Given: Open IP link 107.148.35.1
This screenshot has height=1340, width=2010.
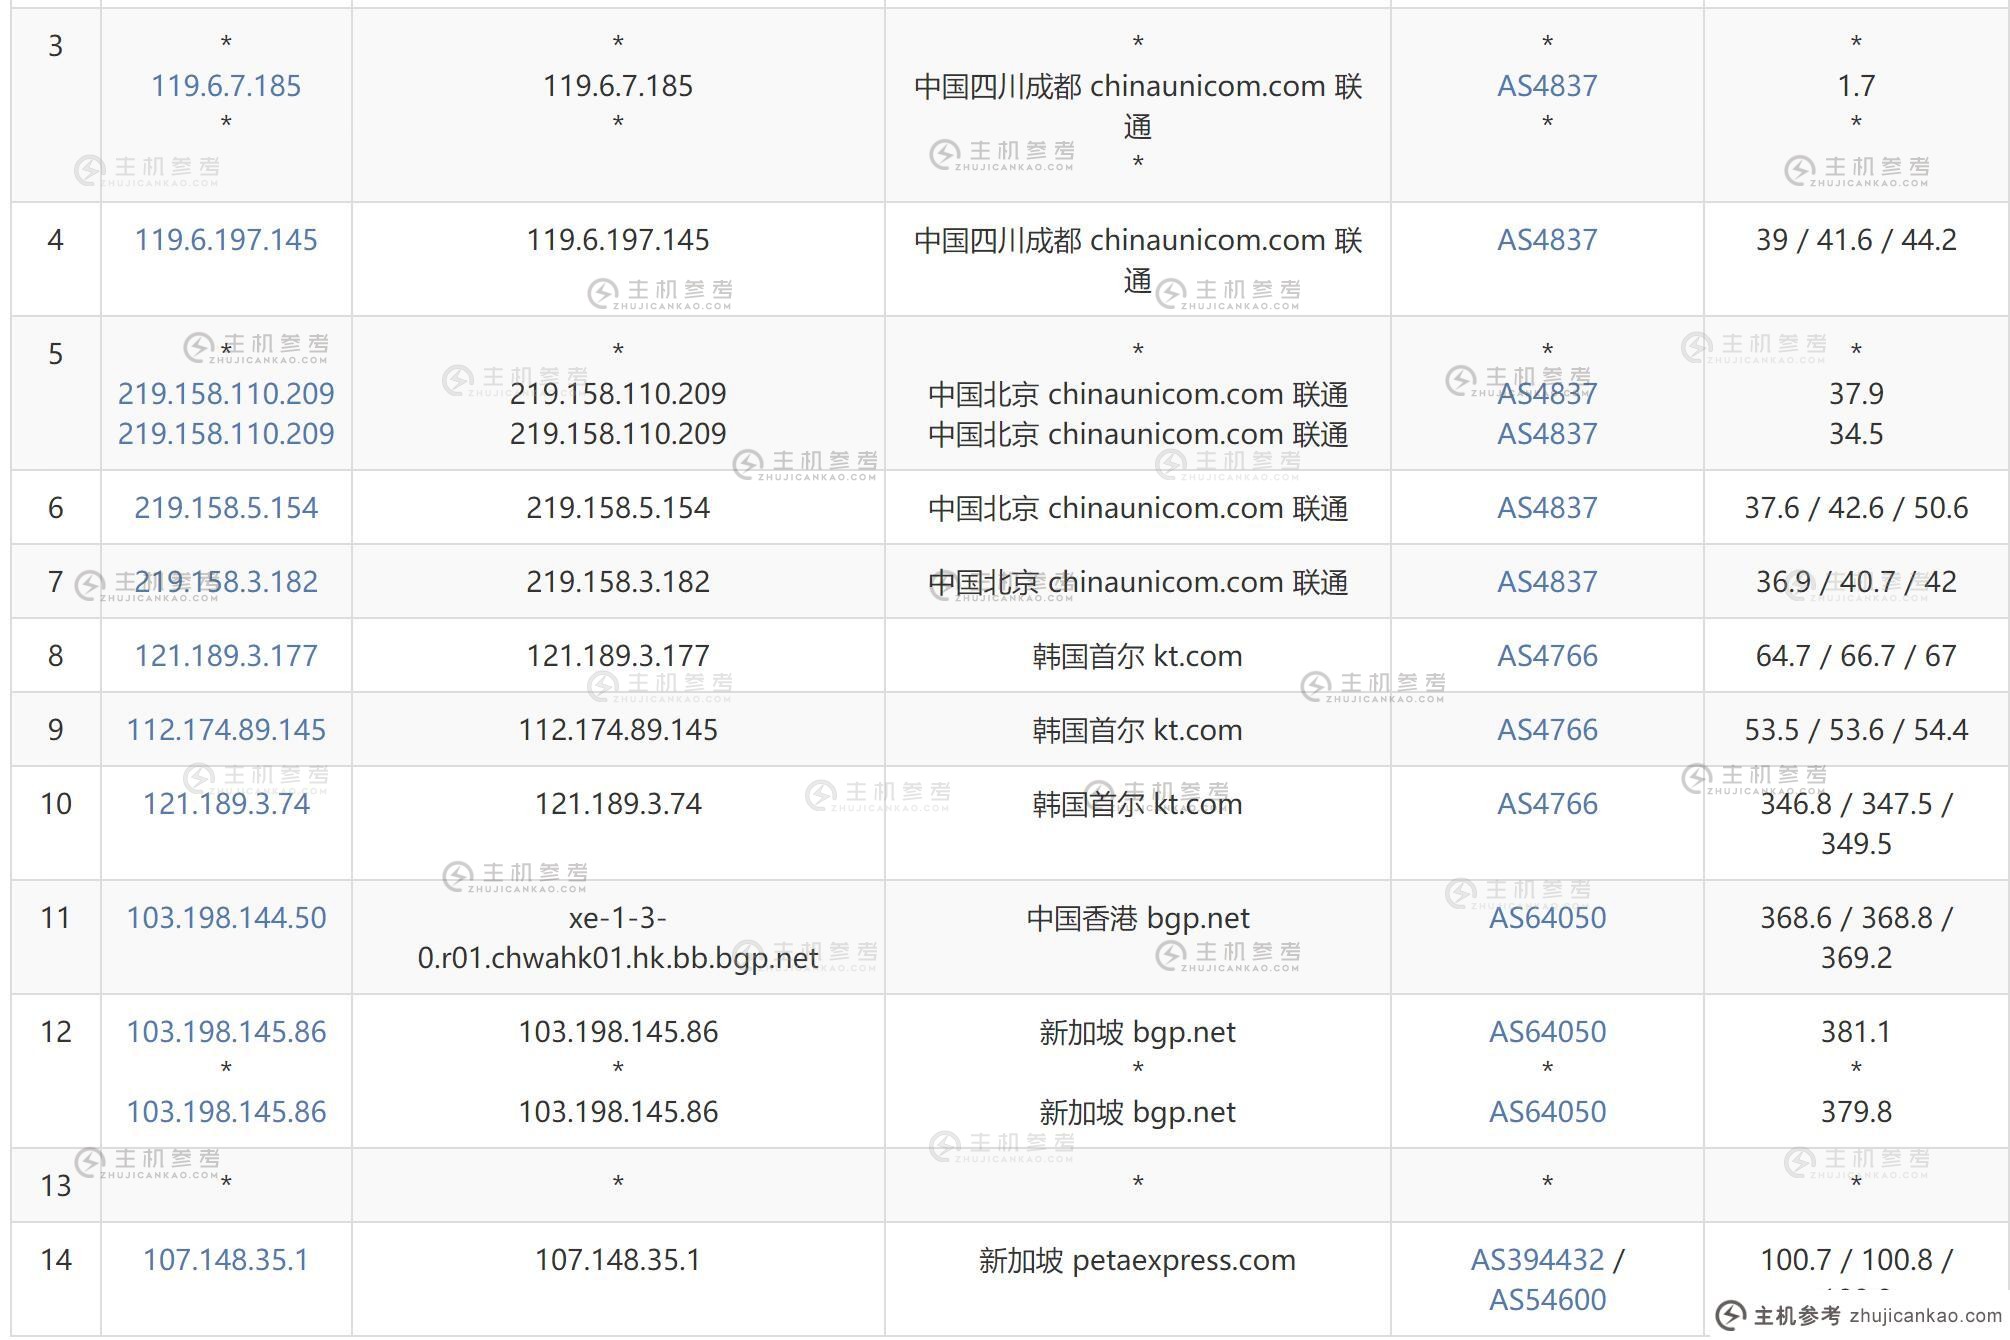Looking at the screenshot, I should coord(226,1260).
